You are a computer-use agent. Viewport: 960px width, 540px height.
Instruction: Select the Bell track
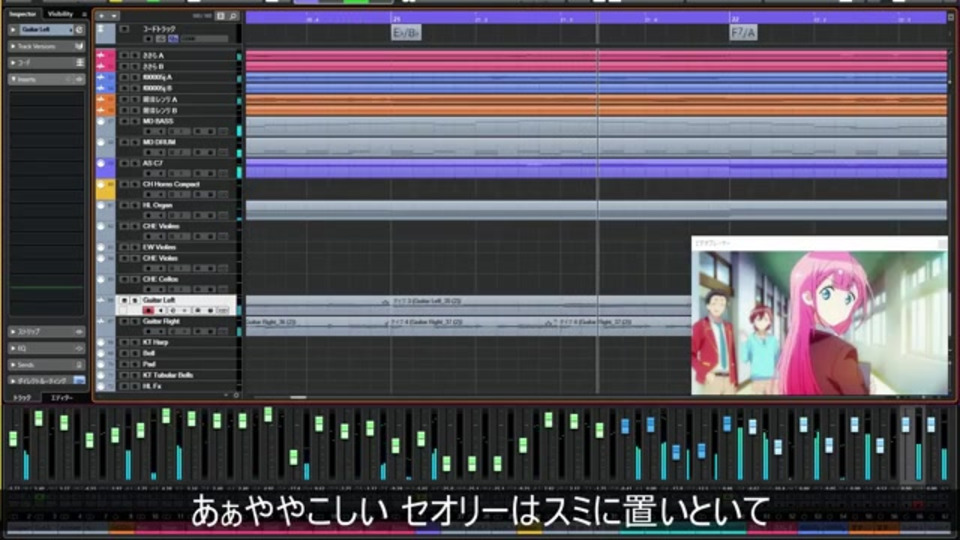click(149, 353)
